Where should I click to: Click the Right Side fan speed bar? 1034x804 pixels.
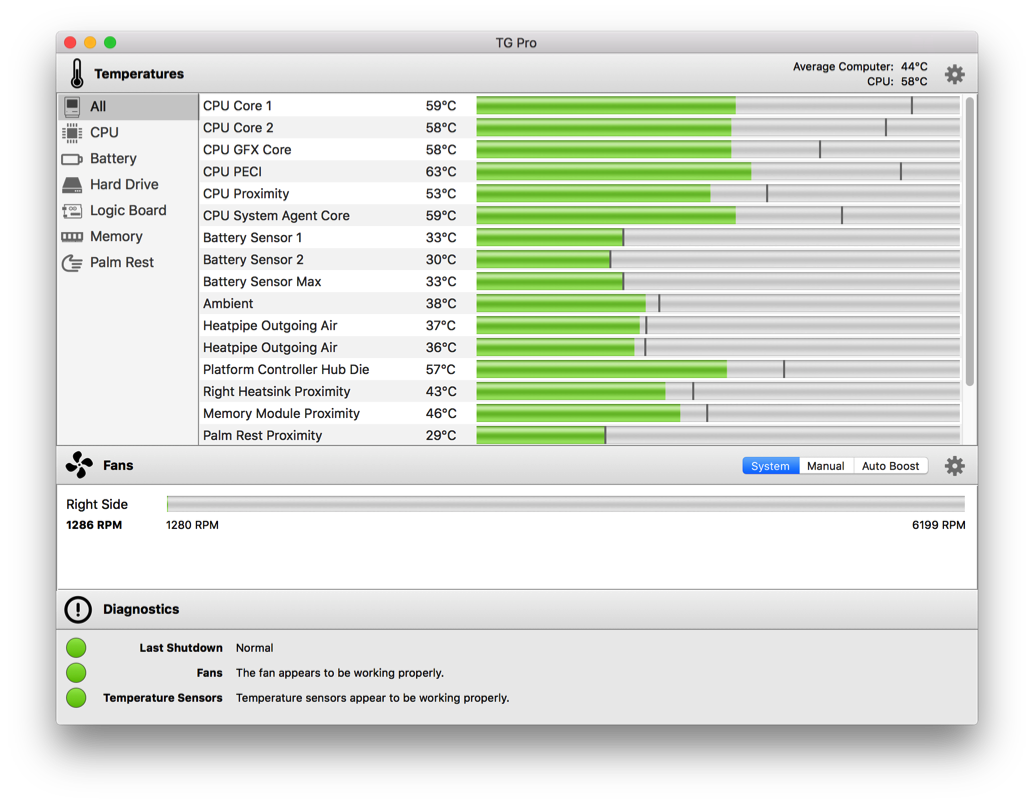click(x=565, y=504)
